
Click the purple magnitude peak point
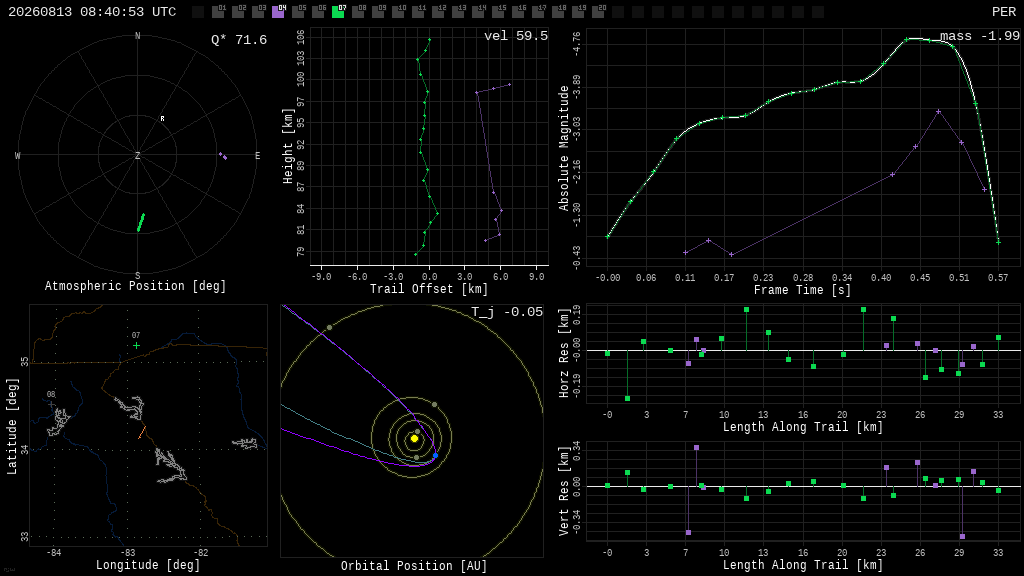(x=938, y=112)
